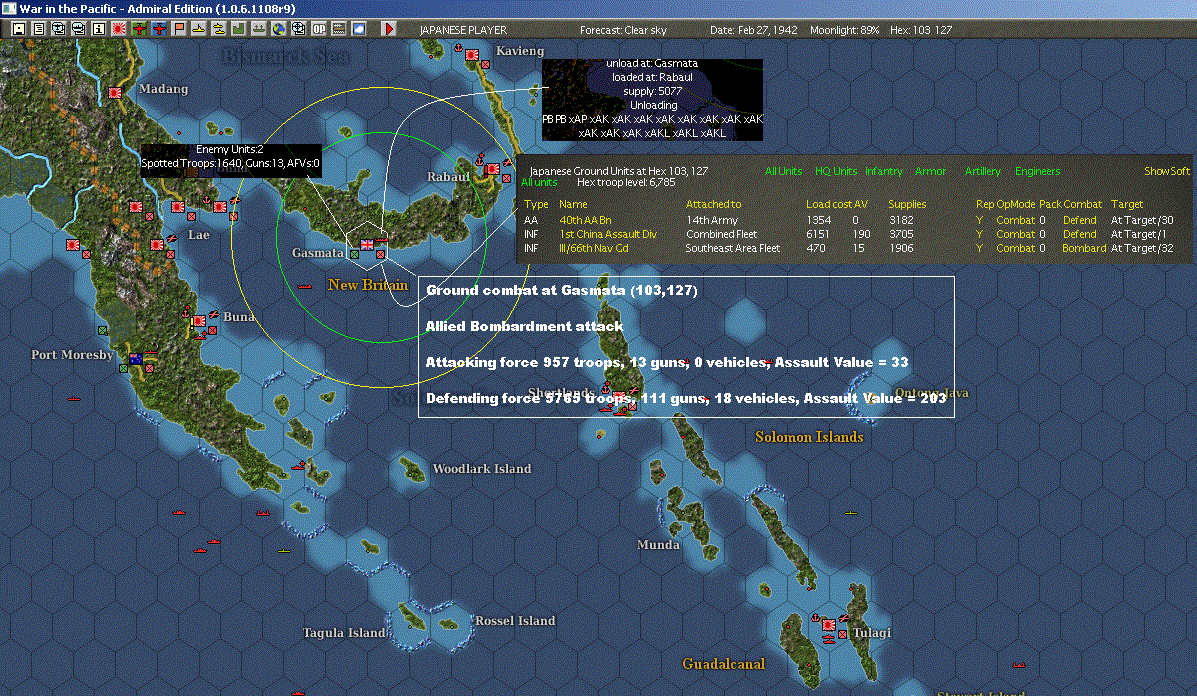1197x696 pixels.
Task: Open the document list toolbar icon
Action: pos(38,29)
